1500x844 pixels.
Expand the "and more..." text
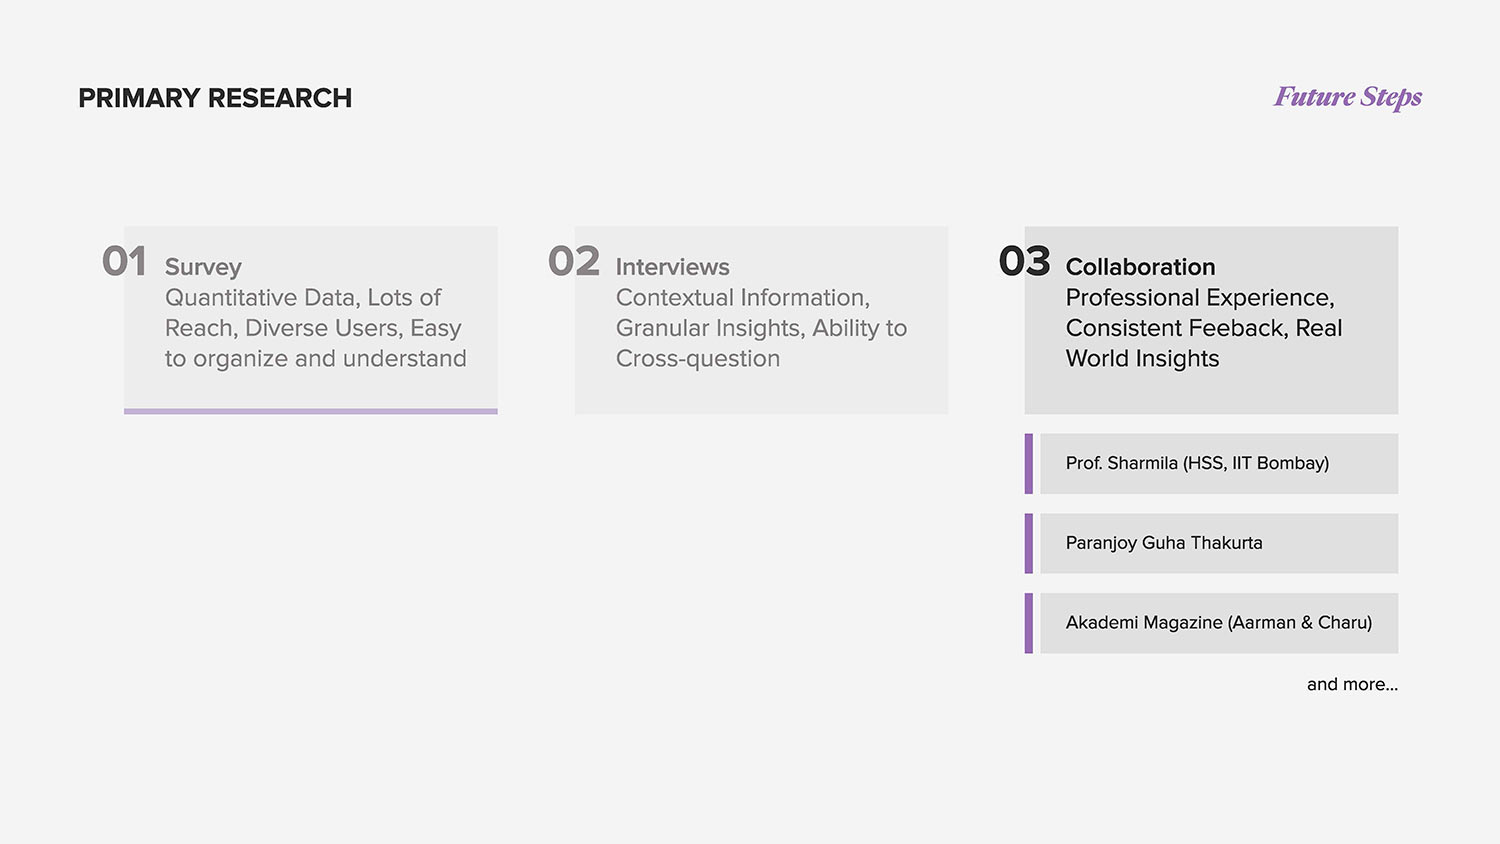[x=1352, y=684]
